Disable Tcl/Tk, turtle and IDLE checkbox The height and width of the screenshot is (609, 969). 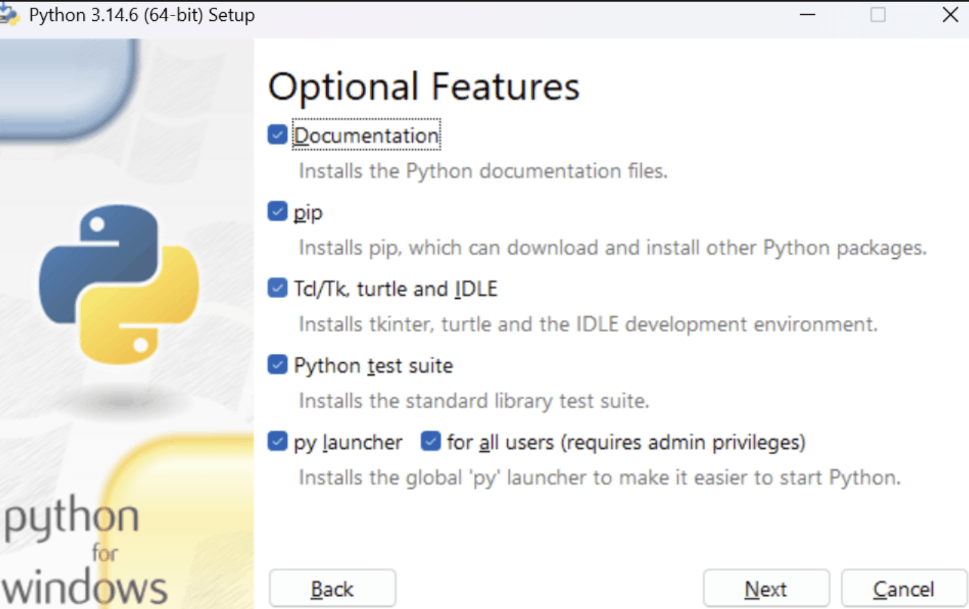click(277, 288)
